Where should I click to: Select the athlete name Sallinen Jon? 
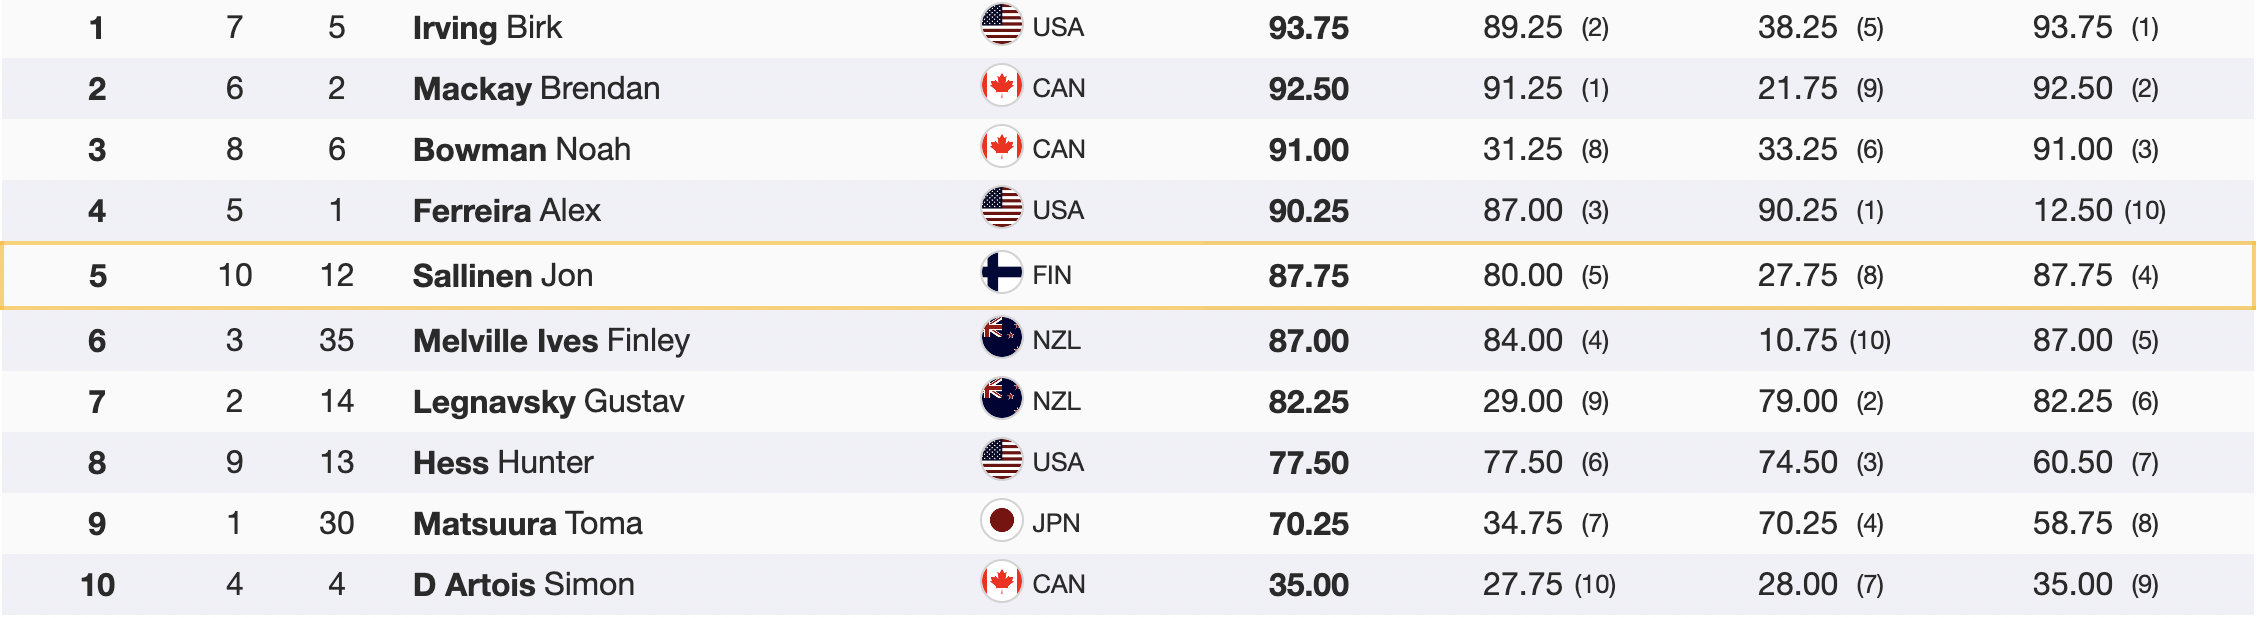[x=502, y=275]
